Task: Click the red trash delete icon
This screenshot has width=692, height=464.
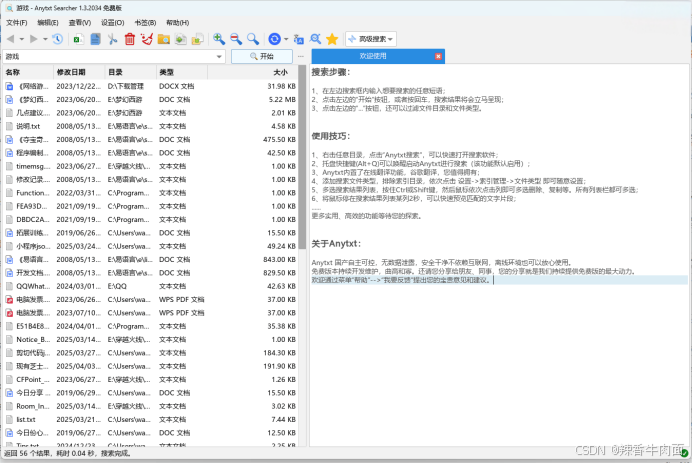Action: (x=130, y=39)
